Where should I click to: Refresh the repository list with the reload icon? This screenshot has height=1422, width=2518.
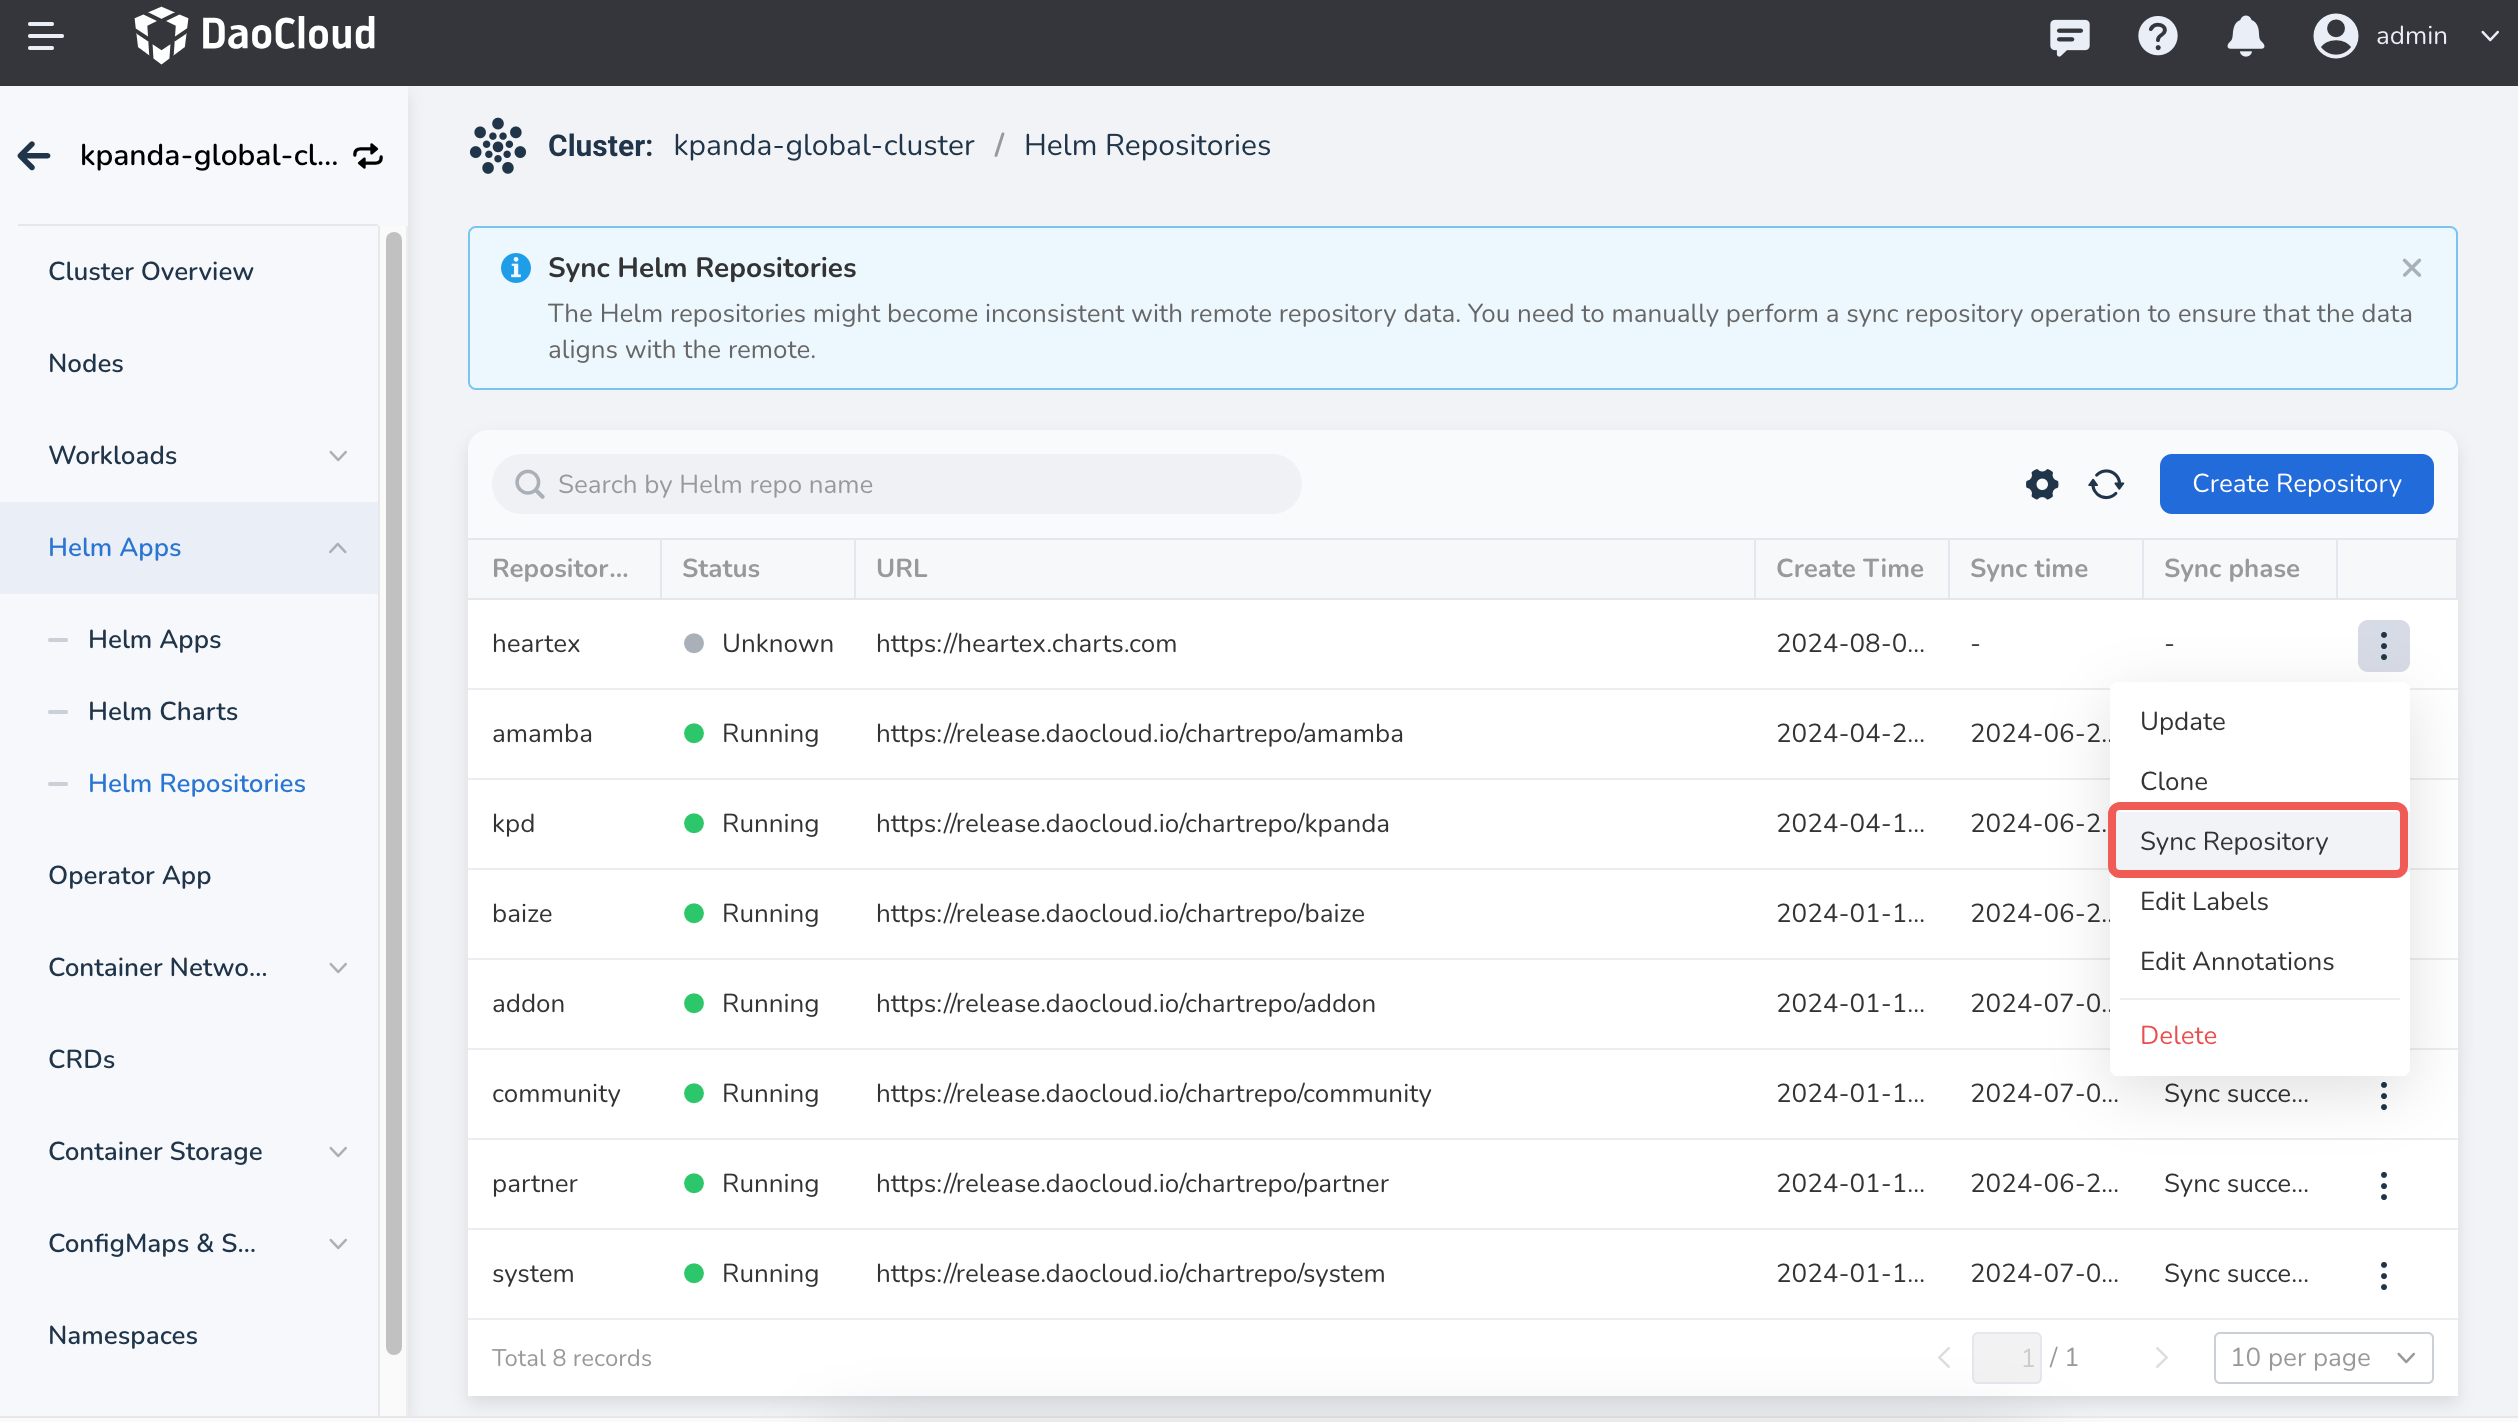click(2106, 484)
